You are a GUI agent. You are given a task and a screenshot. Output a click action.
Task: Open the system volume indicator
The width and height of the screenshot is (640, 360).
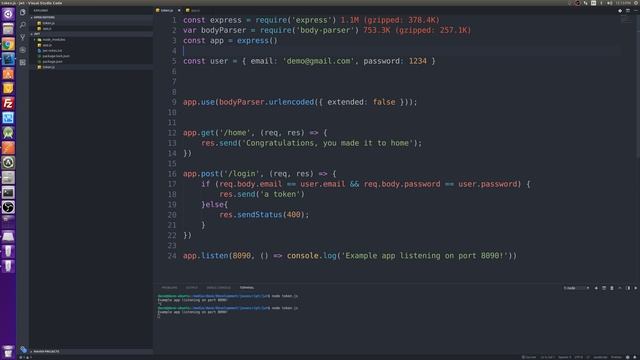tap(609, 3)
